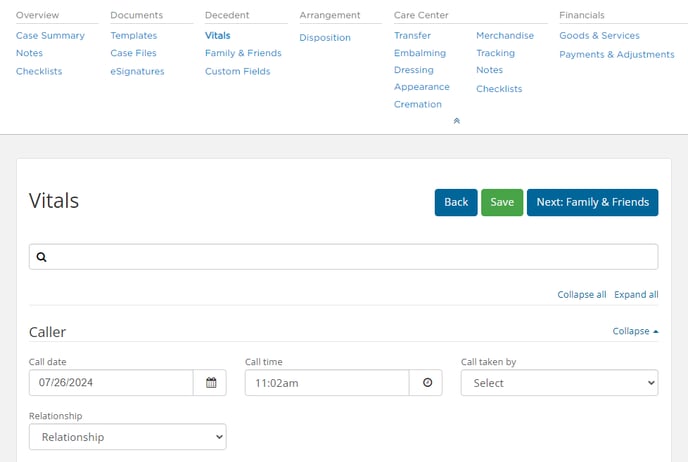Viewport: 688px width, 462px height.
Task: Click the Call time input field
Action: (x=327, y=383)
